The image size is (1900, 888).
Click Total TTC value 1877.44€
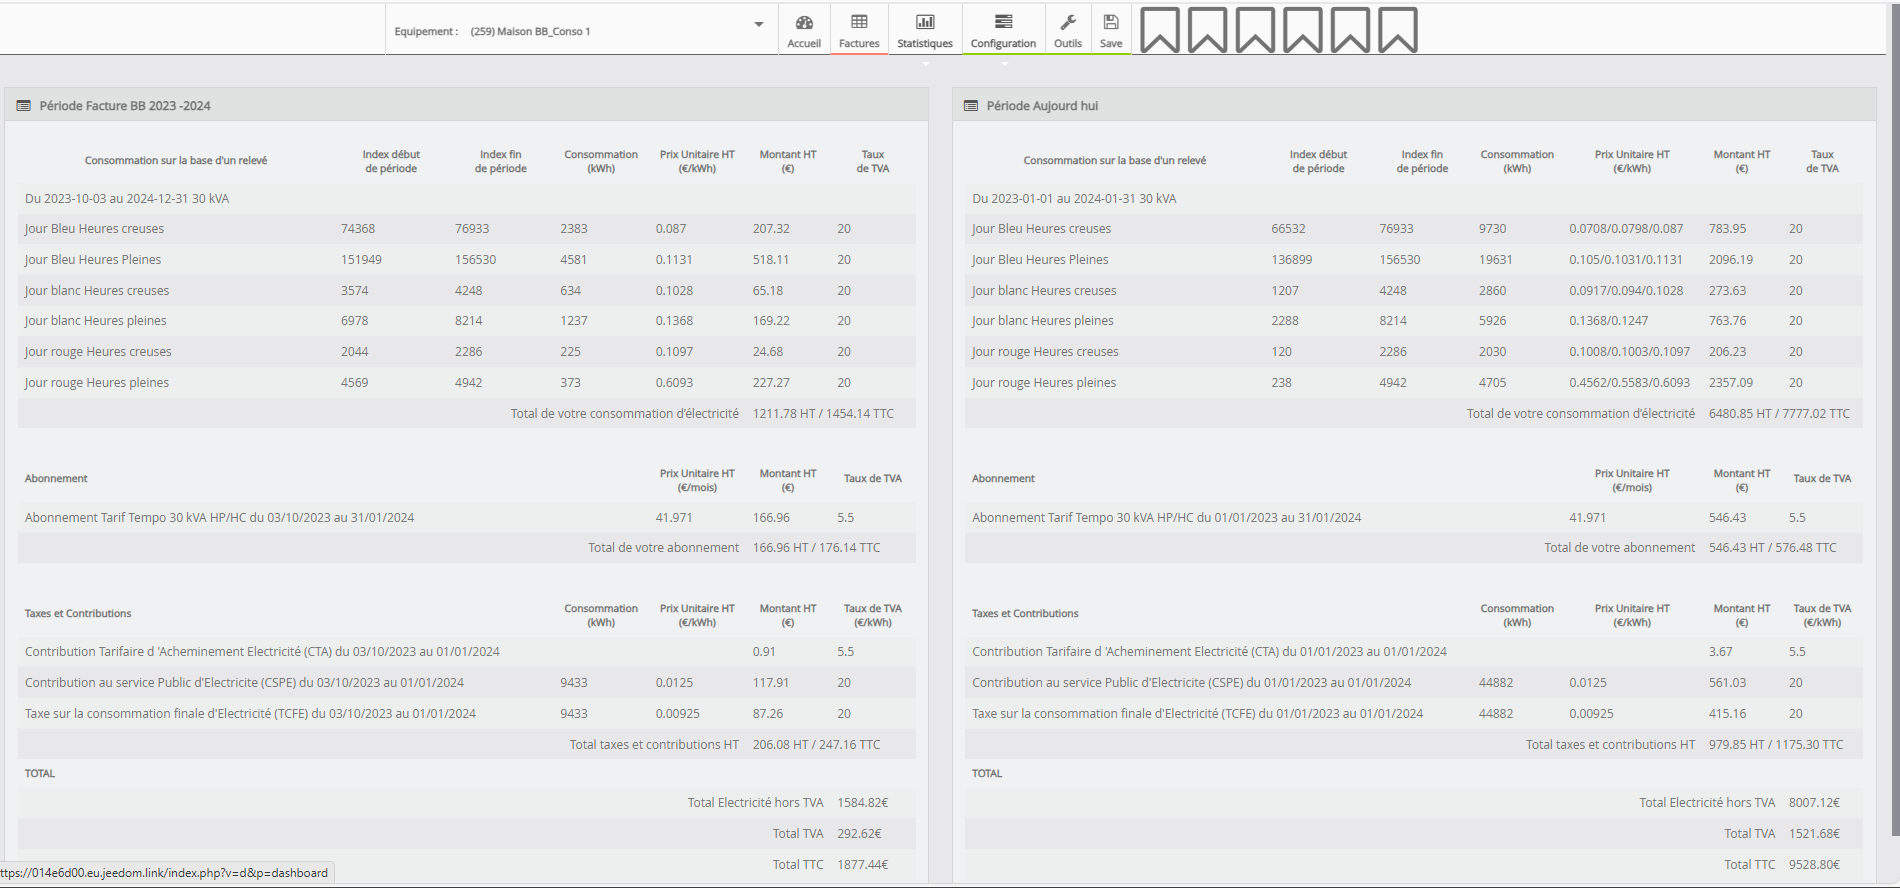(x=863, y=865)
